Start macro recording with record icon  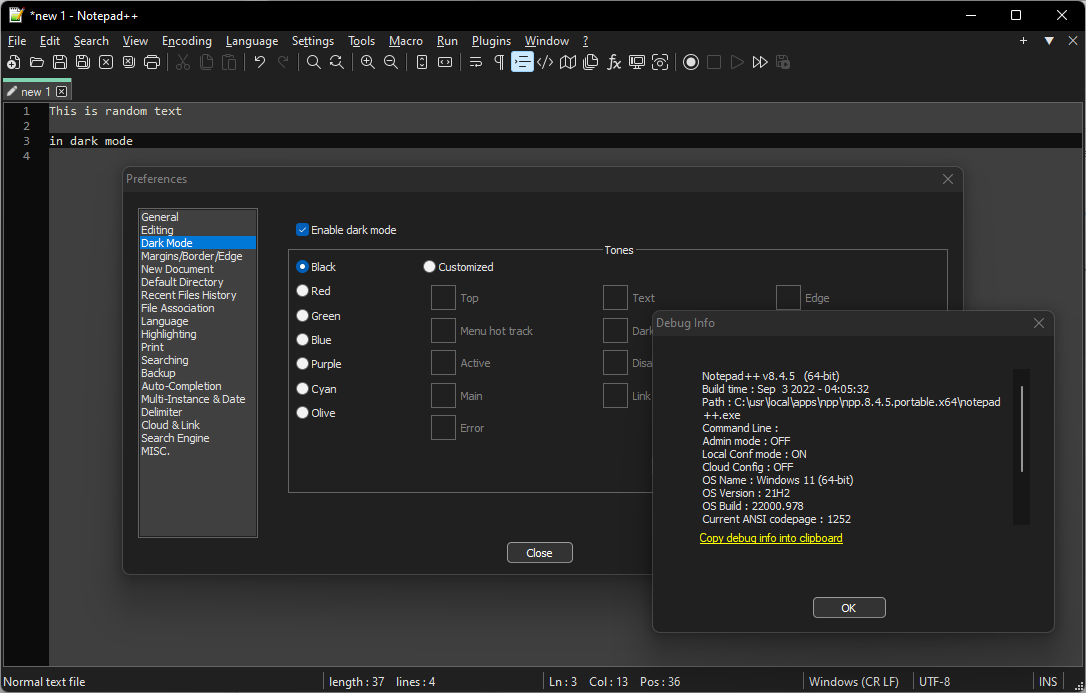click(x=691, y=62)
